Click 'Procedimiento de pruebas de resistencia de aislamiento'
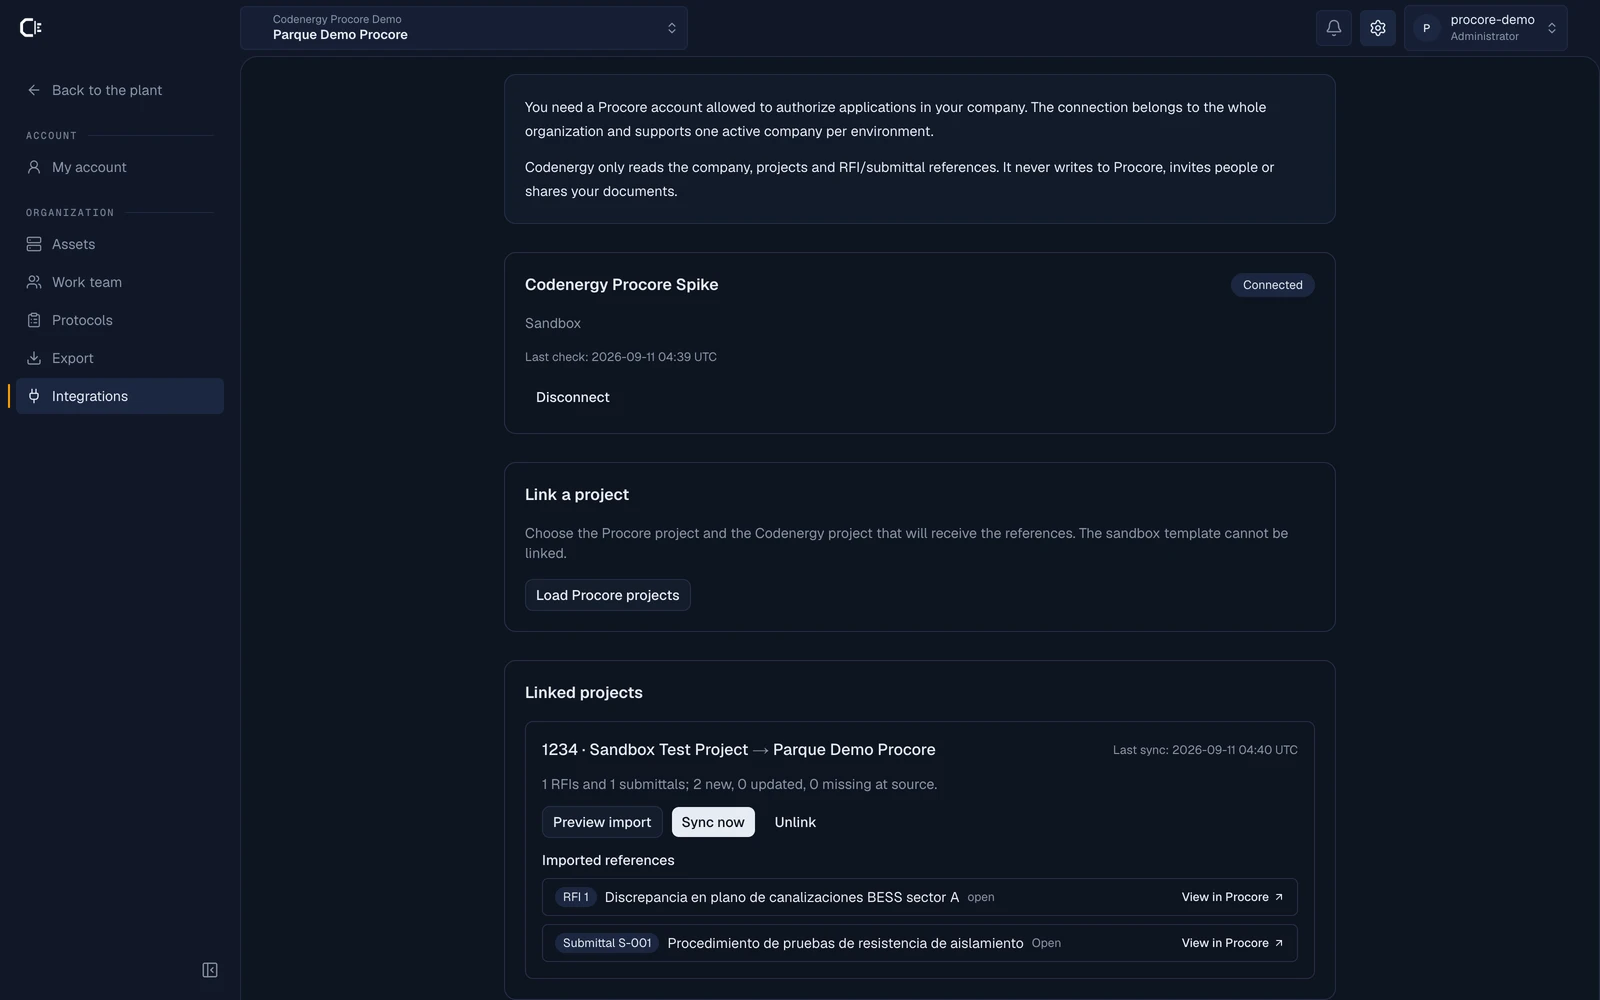1600x1000 pixels. click(x=845, y=943)
